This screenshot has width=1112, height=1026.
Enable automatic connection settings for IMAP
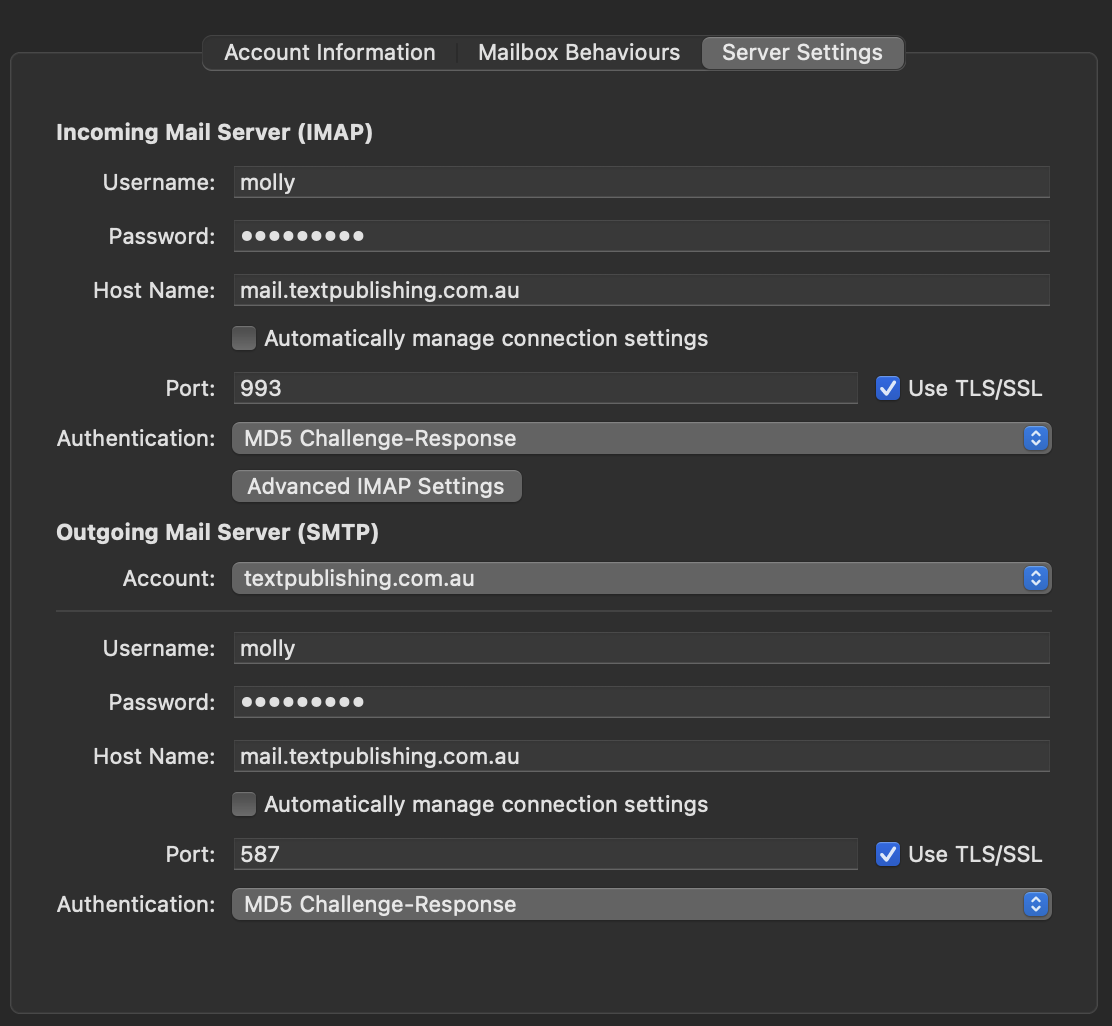(244, 338)
